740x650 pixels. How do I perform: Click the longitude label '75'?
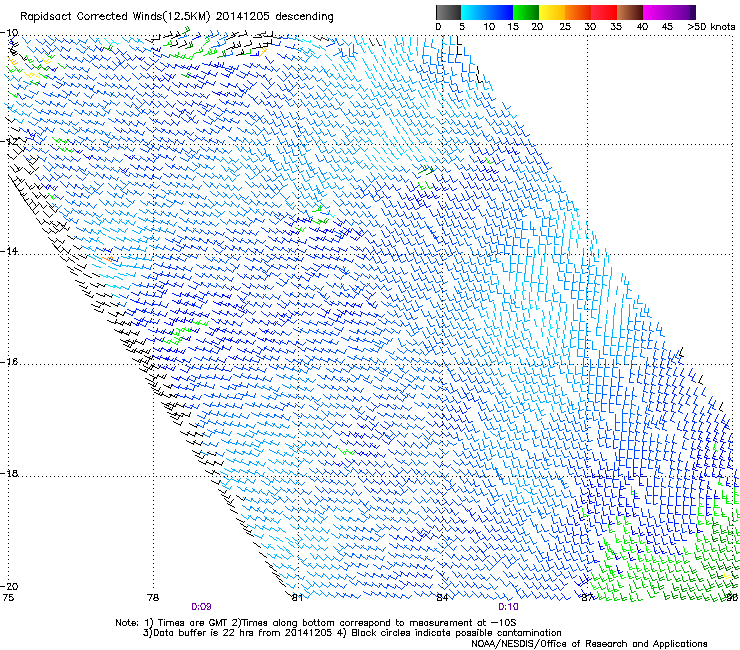click(x=8, y=598)
